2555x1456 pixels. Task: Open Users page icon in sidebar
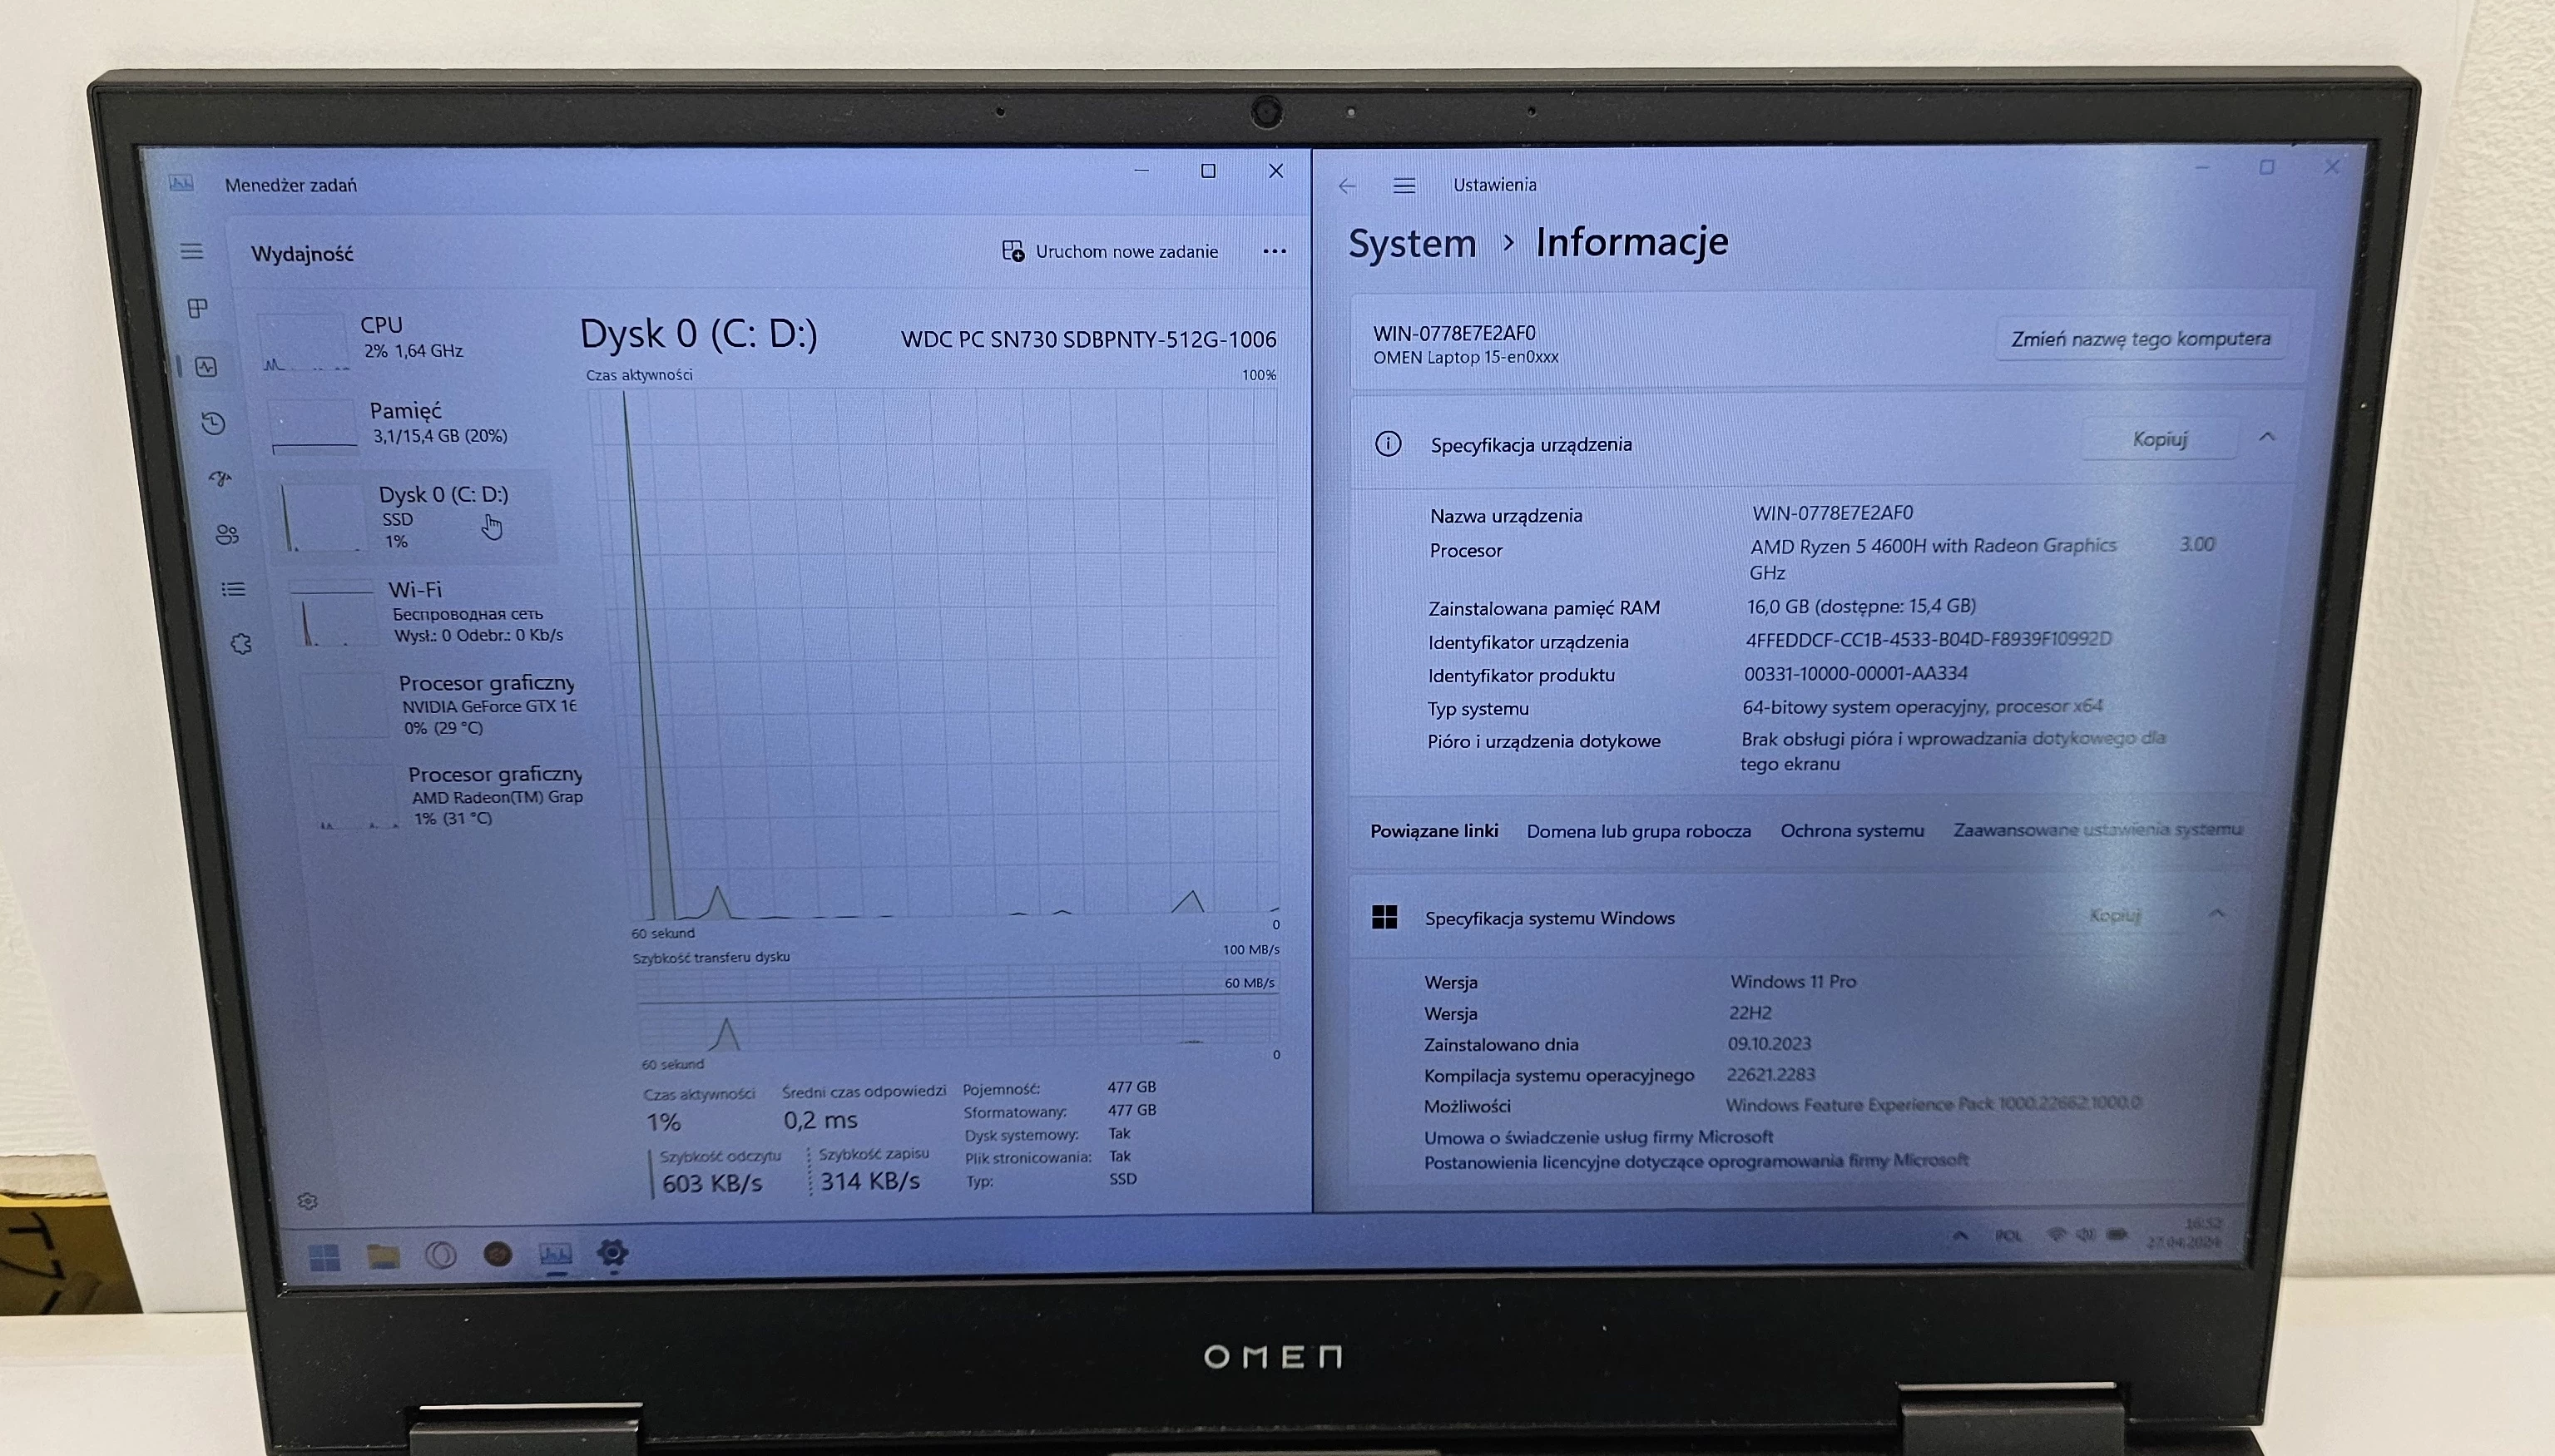point(227,535)
